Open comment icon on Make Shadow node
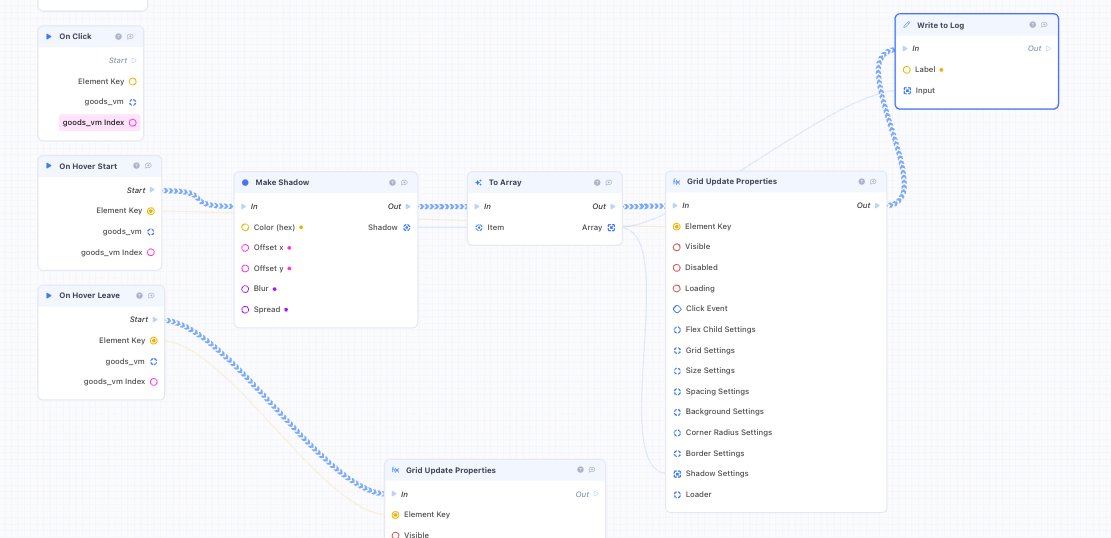The image size is (1111, 538). pyautogui.click(x=404, y=182)
